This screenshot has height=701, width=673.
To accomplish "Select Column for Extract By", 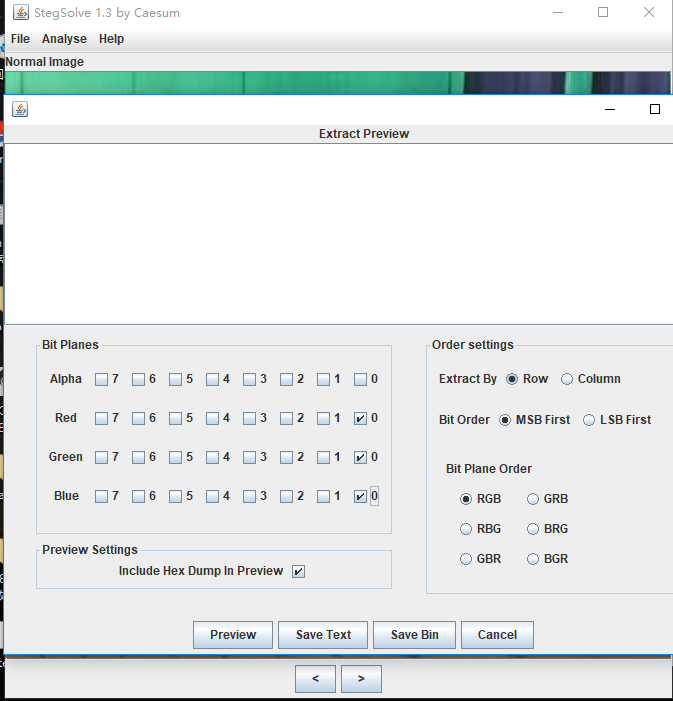I will coord(567,379).
